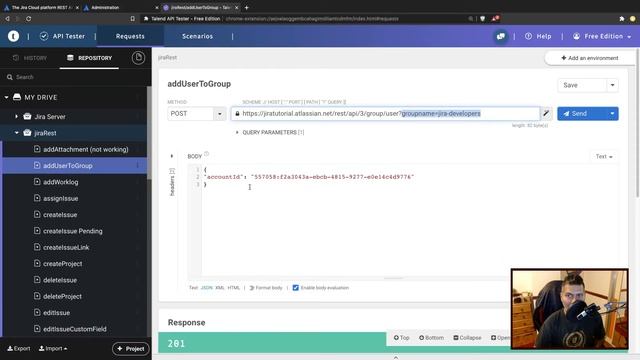640x360 pixels.
Task: Open the Send dropdown arrow
Action: (612, 114)
